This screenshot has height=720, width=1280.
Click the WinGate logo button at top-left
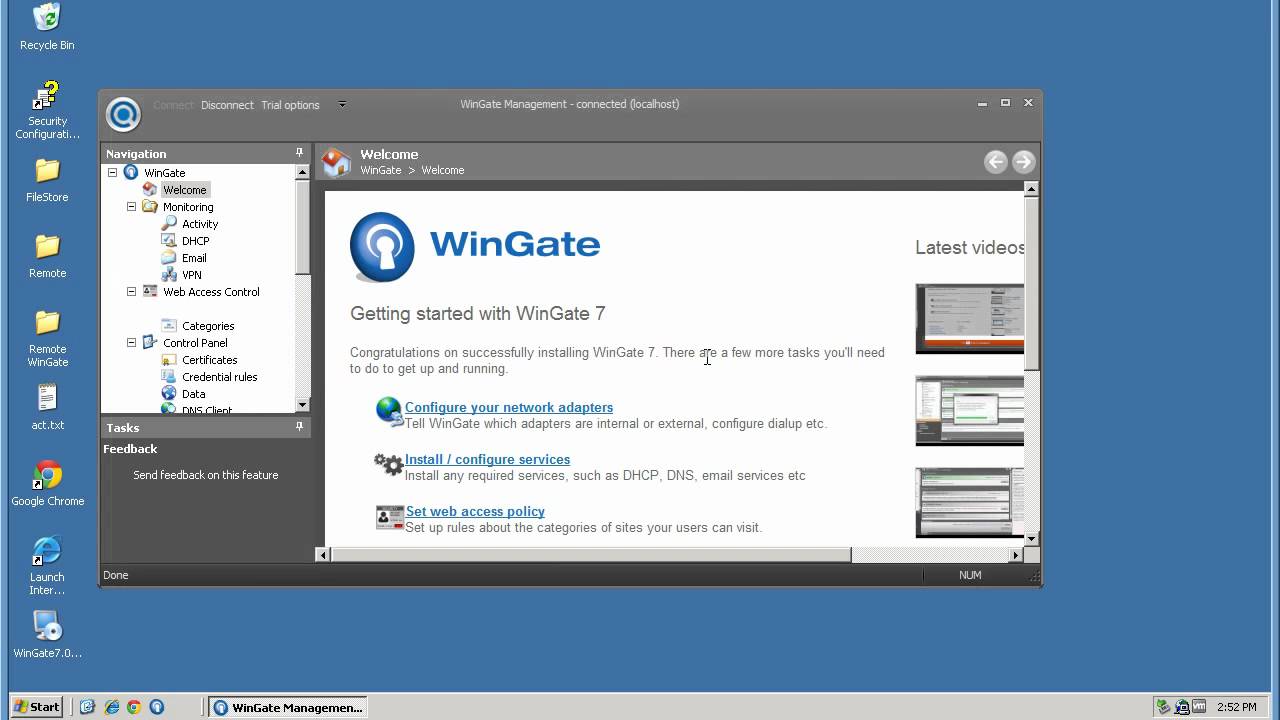(x=123, y=114)
